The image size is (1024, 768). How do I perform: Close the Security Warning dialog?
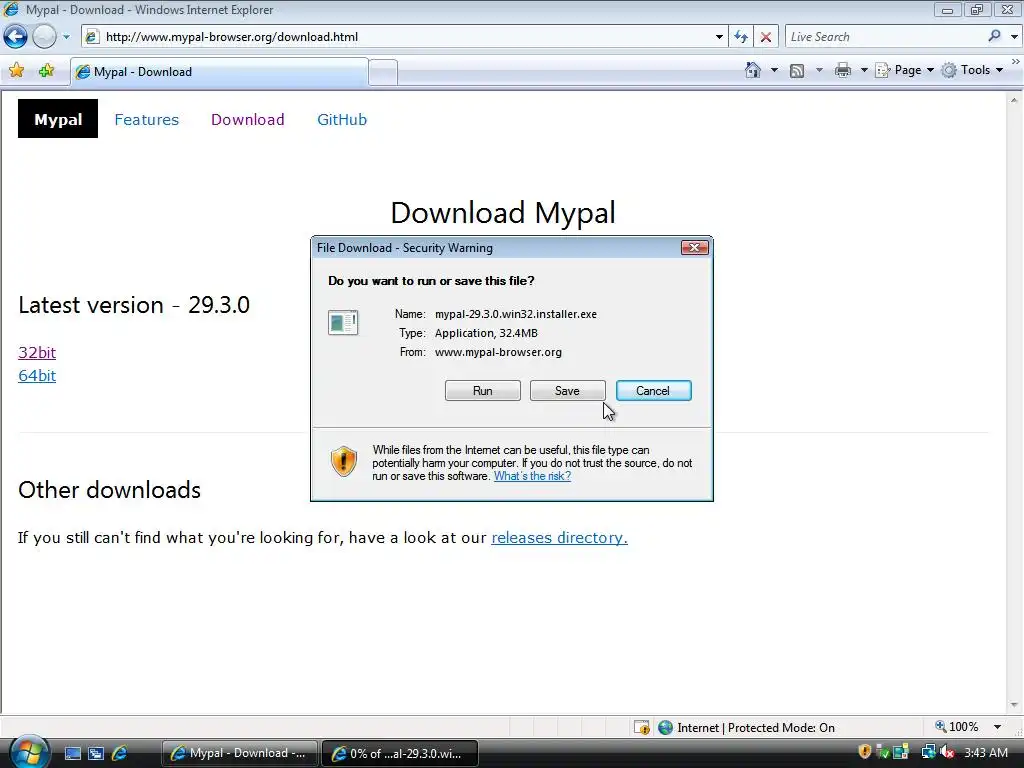coord(694,248)
